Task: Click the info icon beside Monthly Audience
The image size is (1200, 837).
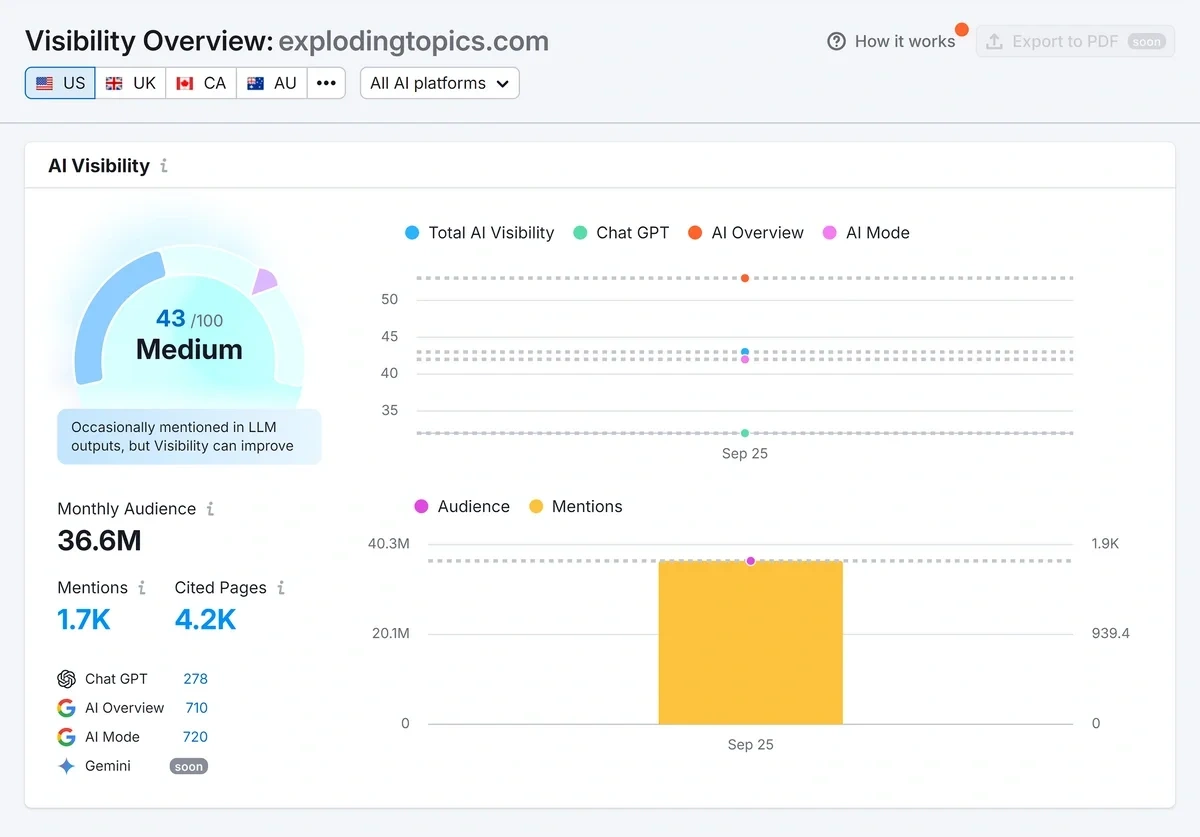Action: 211,509
